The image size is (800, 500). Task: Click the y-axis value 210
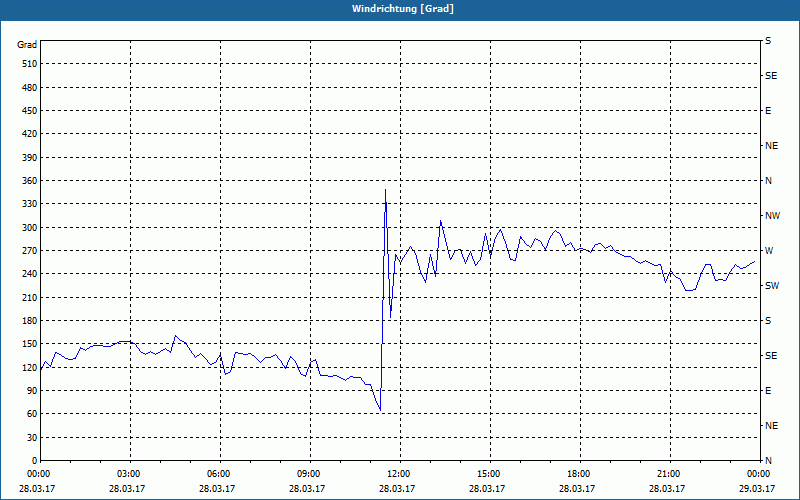pos(30,297)
